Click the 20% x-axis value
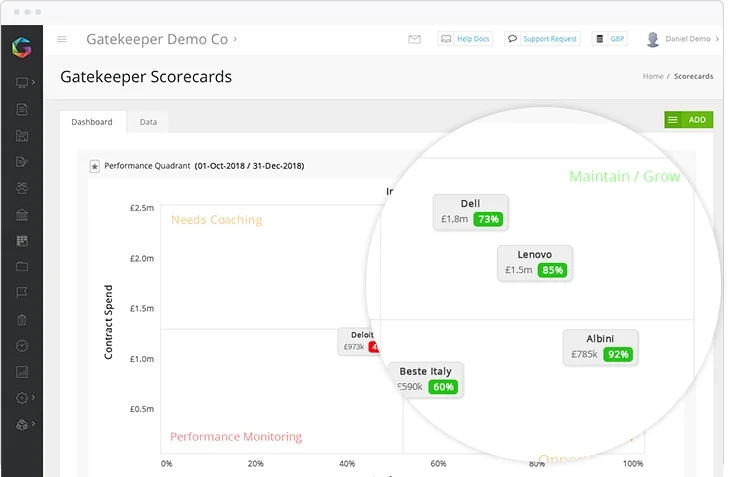 [256, 464]
